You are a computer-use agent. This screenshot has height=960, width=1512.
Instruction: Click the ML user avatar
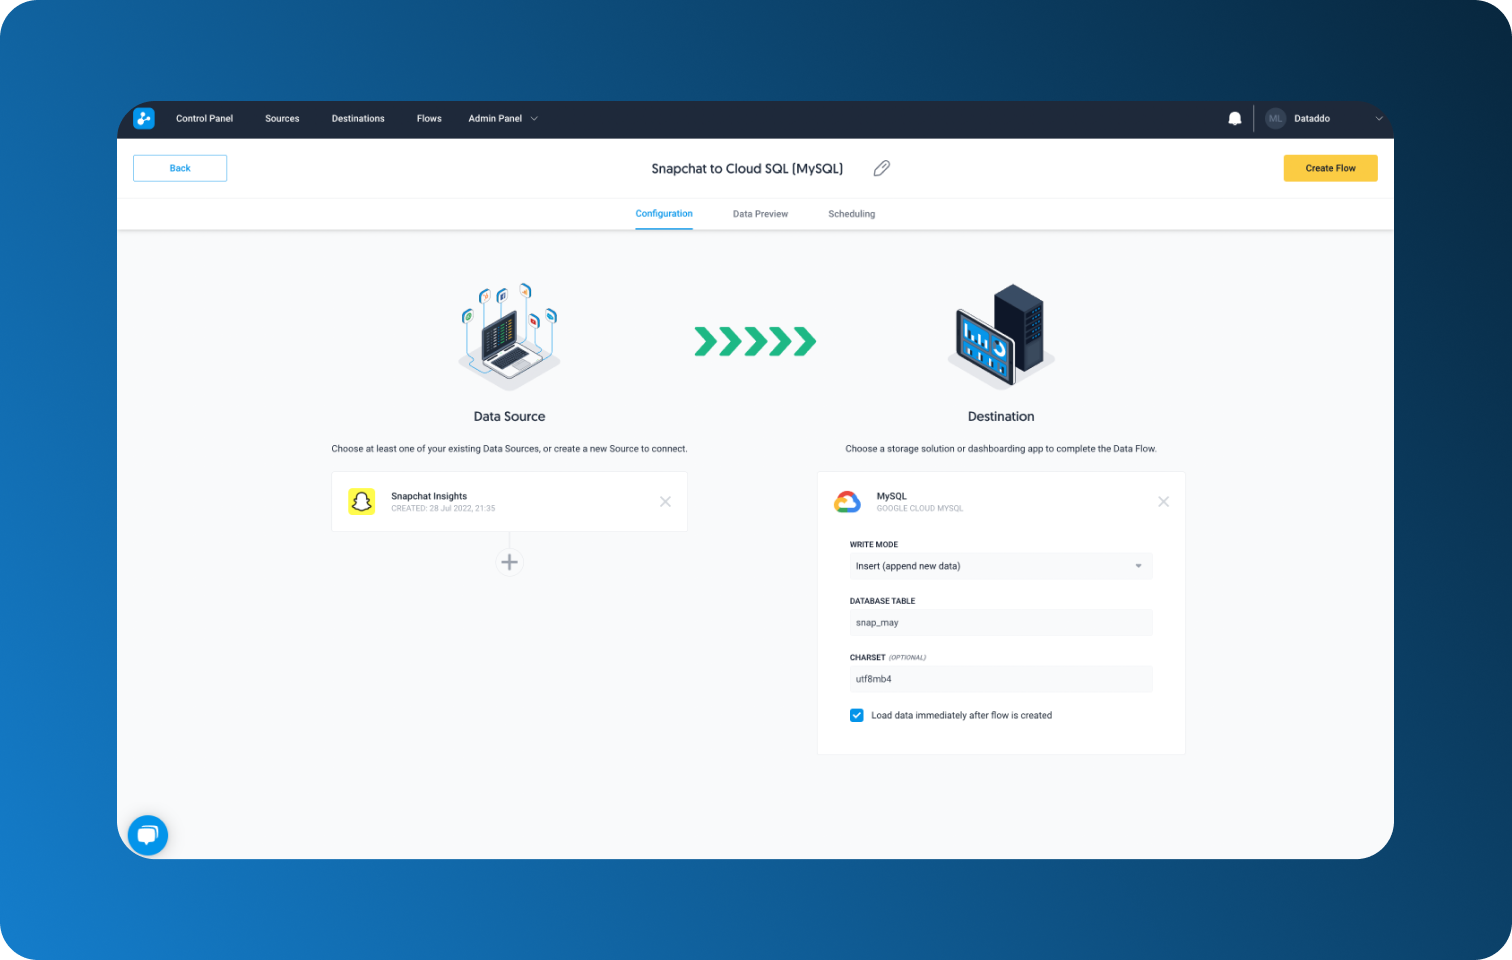coord(1275,118)
